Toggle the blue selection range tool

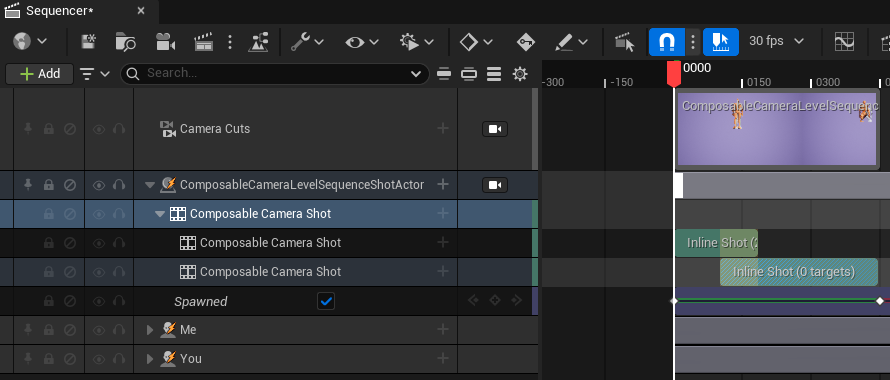point(721,41)
